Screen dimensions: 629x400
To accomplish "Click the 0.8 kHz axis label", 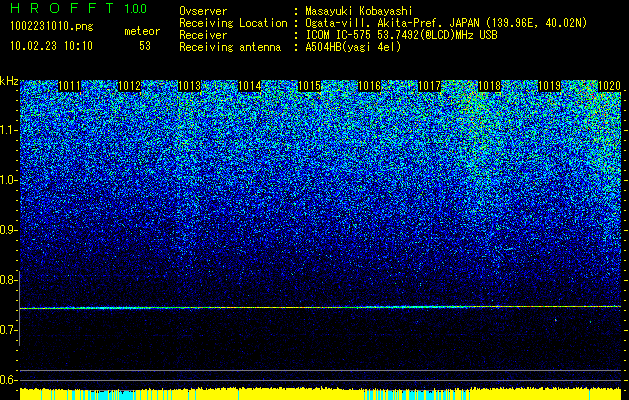I will pyautogui.click(x=7, y=280).
